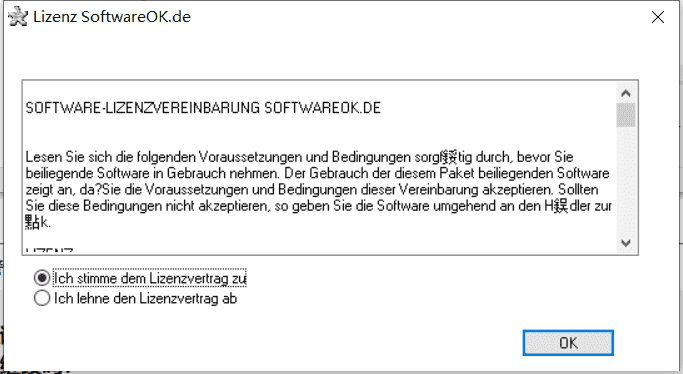Click the SoftwareOK star icon in title bar
The image size is (683, 374).
(18, 17)
